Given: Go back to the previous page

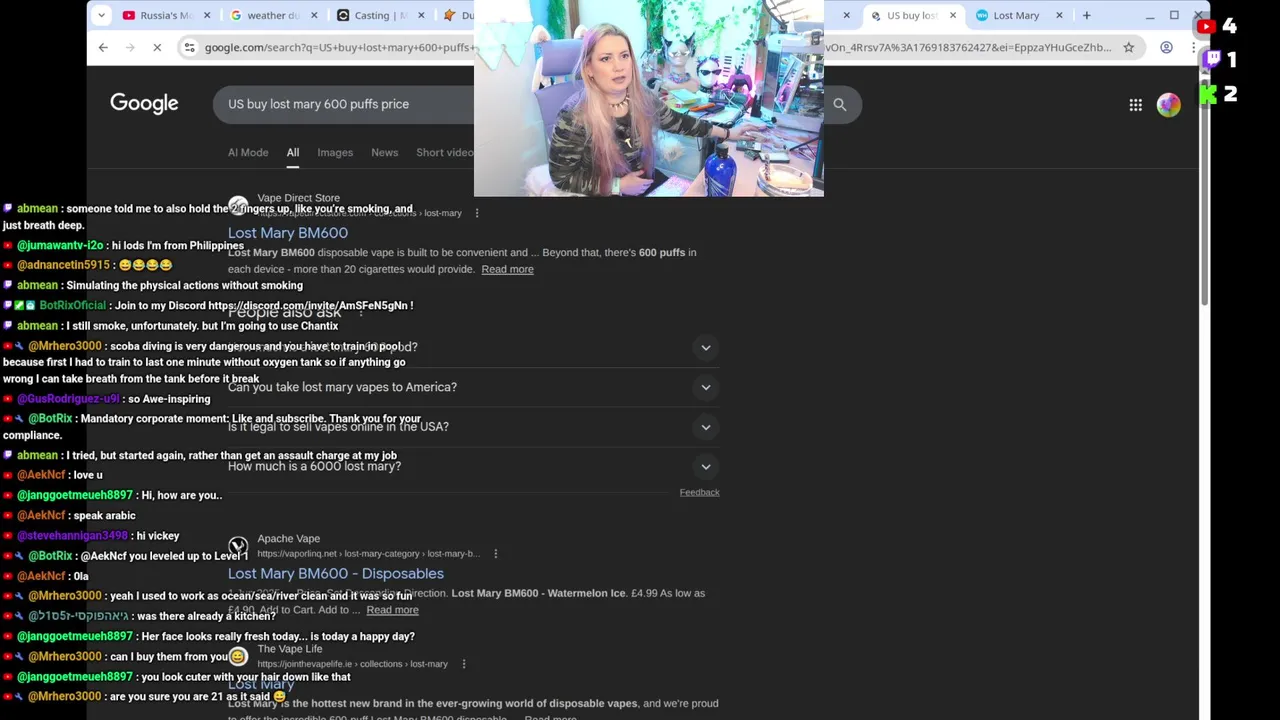Looking at the screenshot, I should (103, 47).
